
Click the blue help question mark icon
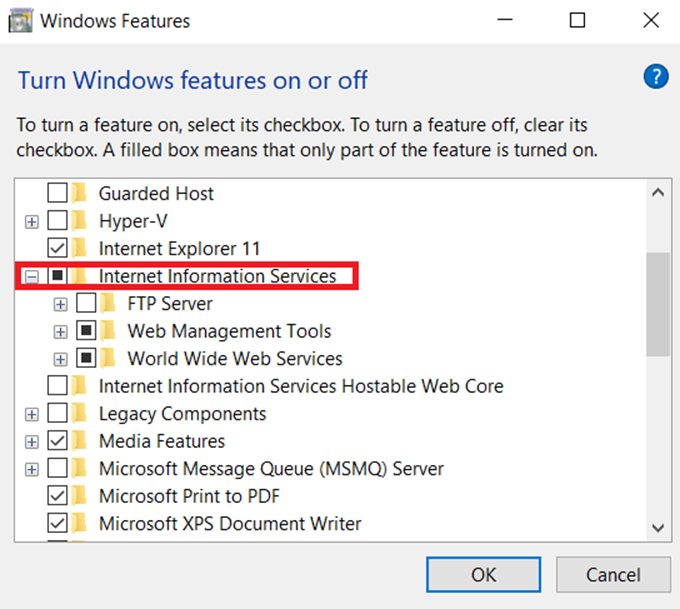[656, 76]
